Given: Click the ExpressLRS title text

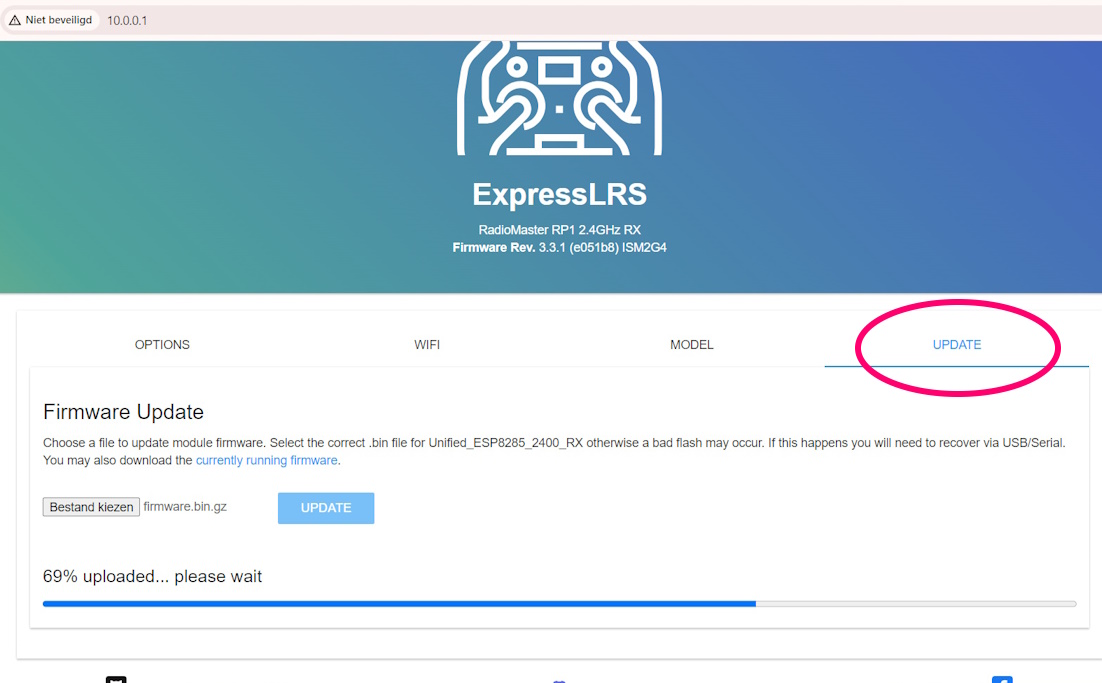Looking at the screenshot, I should (559, 195).
